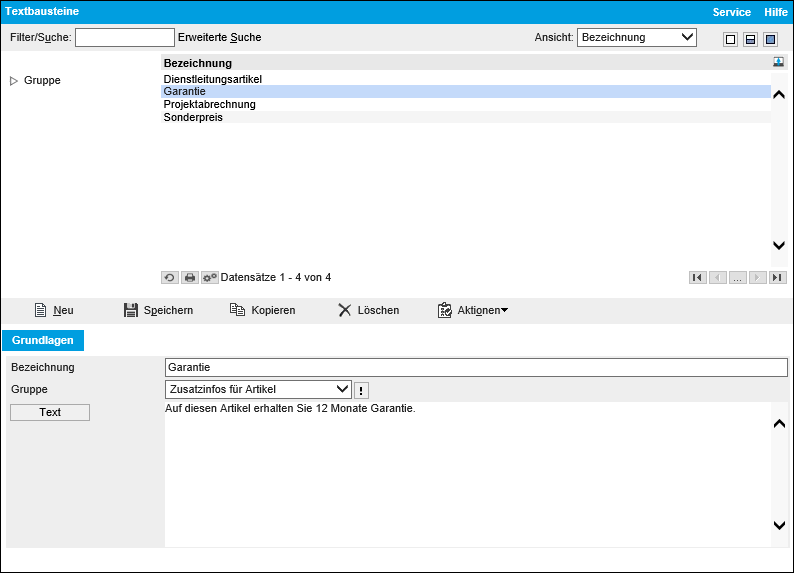This screenshot has height=573, width=794.
Task: Switch to split view layout icon
Action: (750, 39)
